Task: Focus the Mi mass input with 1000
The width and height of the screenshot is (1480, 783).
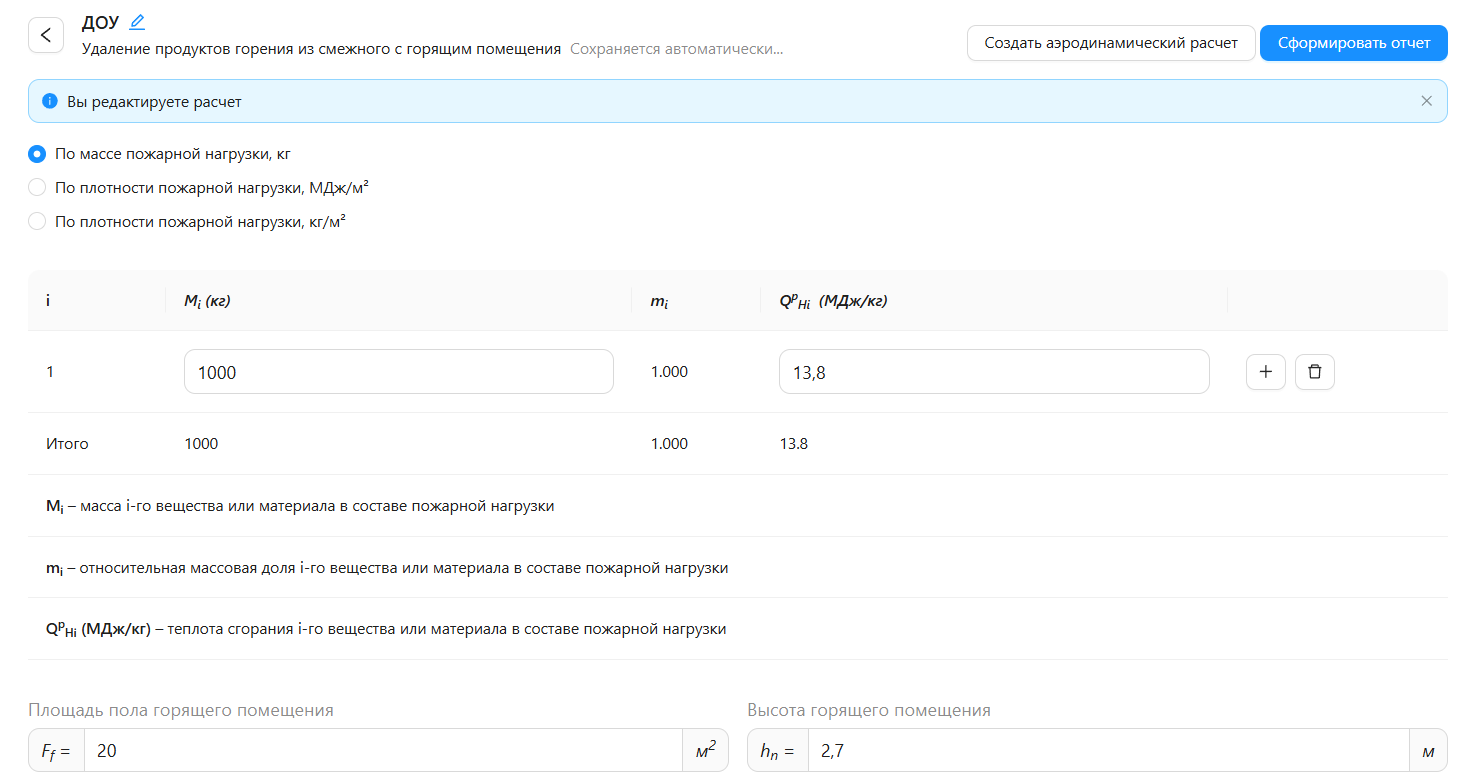Action: coord(398,372)
